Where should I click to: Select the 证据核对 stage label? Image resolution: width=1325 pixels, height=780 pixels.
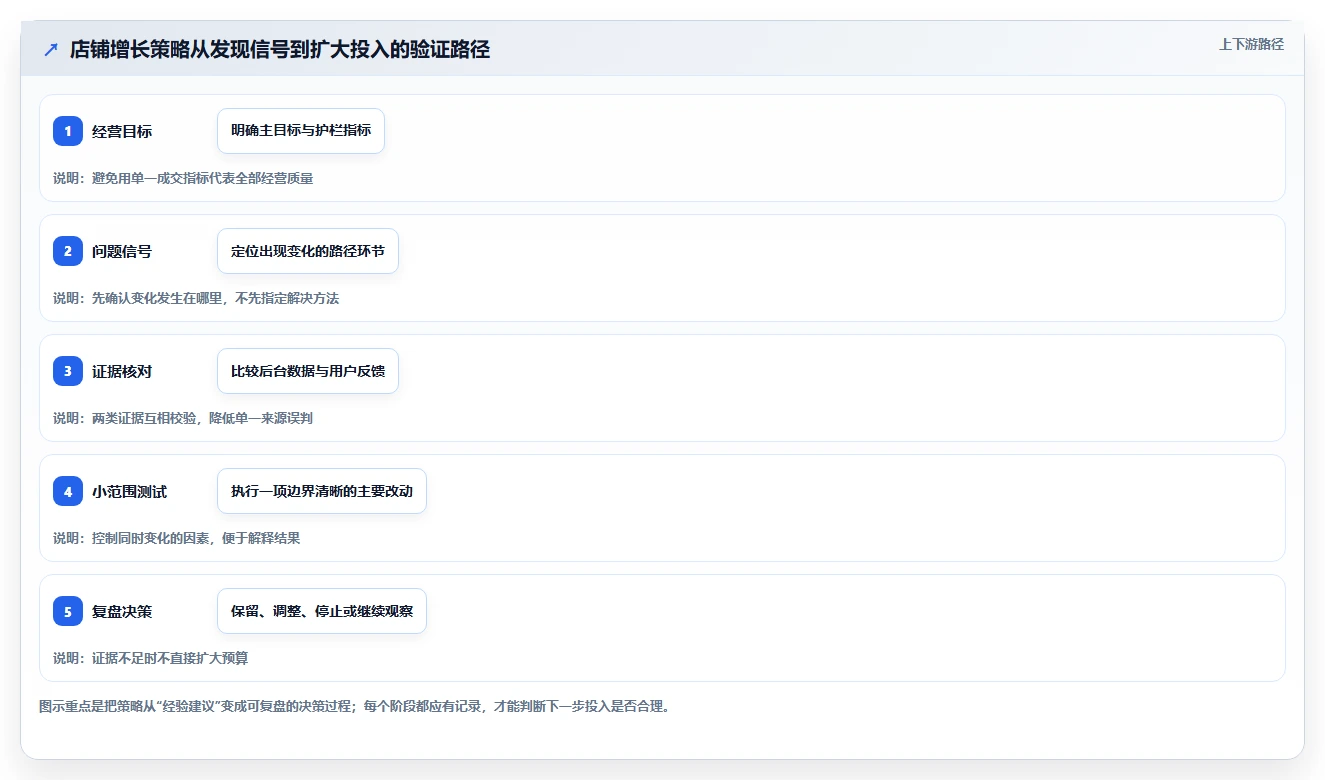tap(122, 371)
